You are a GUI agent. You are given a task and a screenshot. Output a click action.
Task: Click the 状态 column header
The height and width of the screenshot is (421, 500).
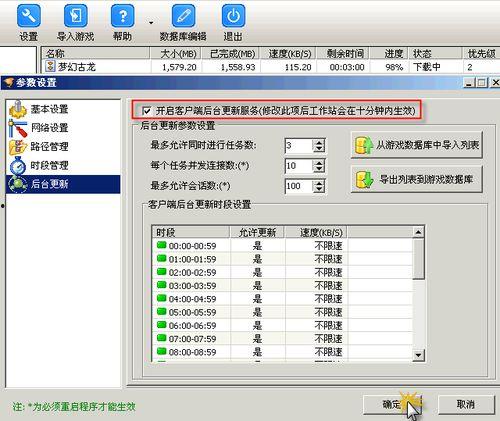[x=436, y=53]
